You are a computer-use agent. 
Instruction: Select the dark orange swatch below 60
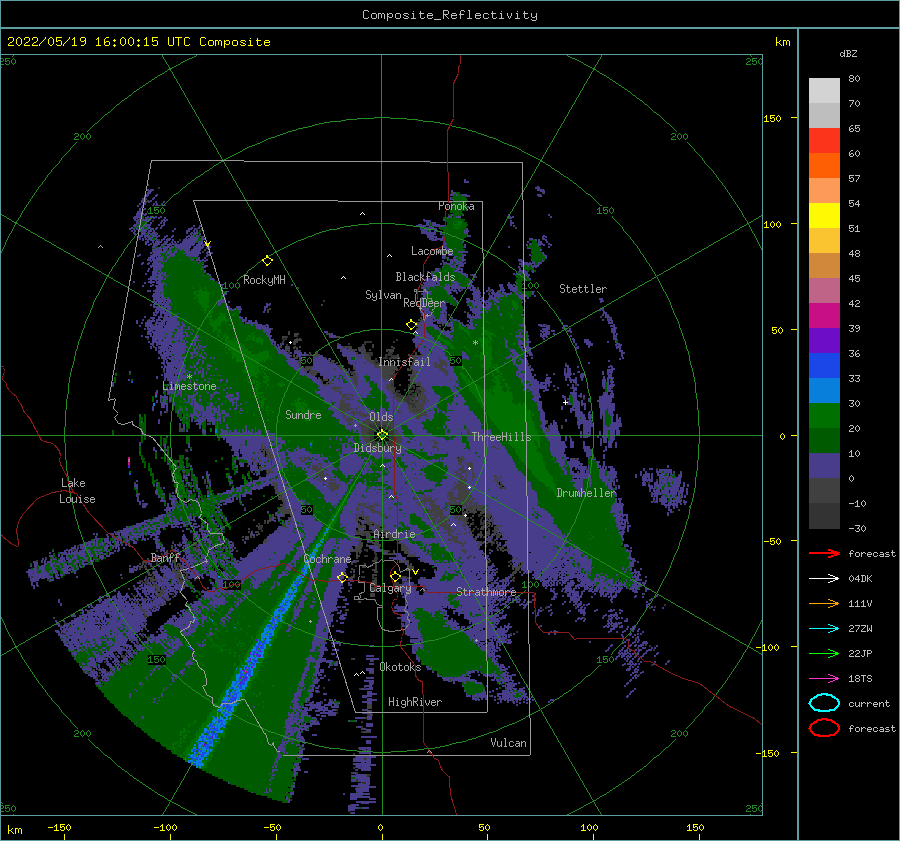[824, 165]
